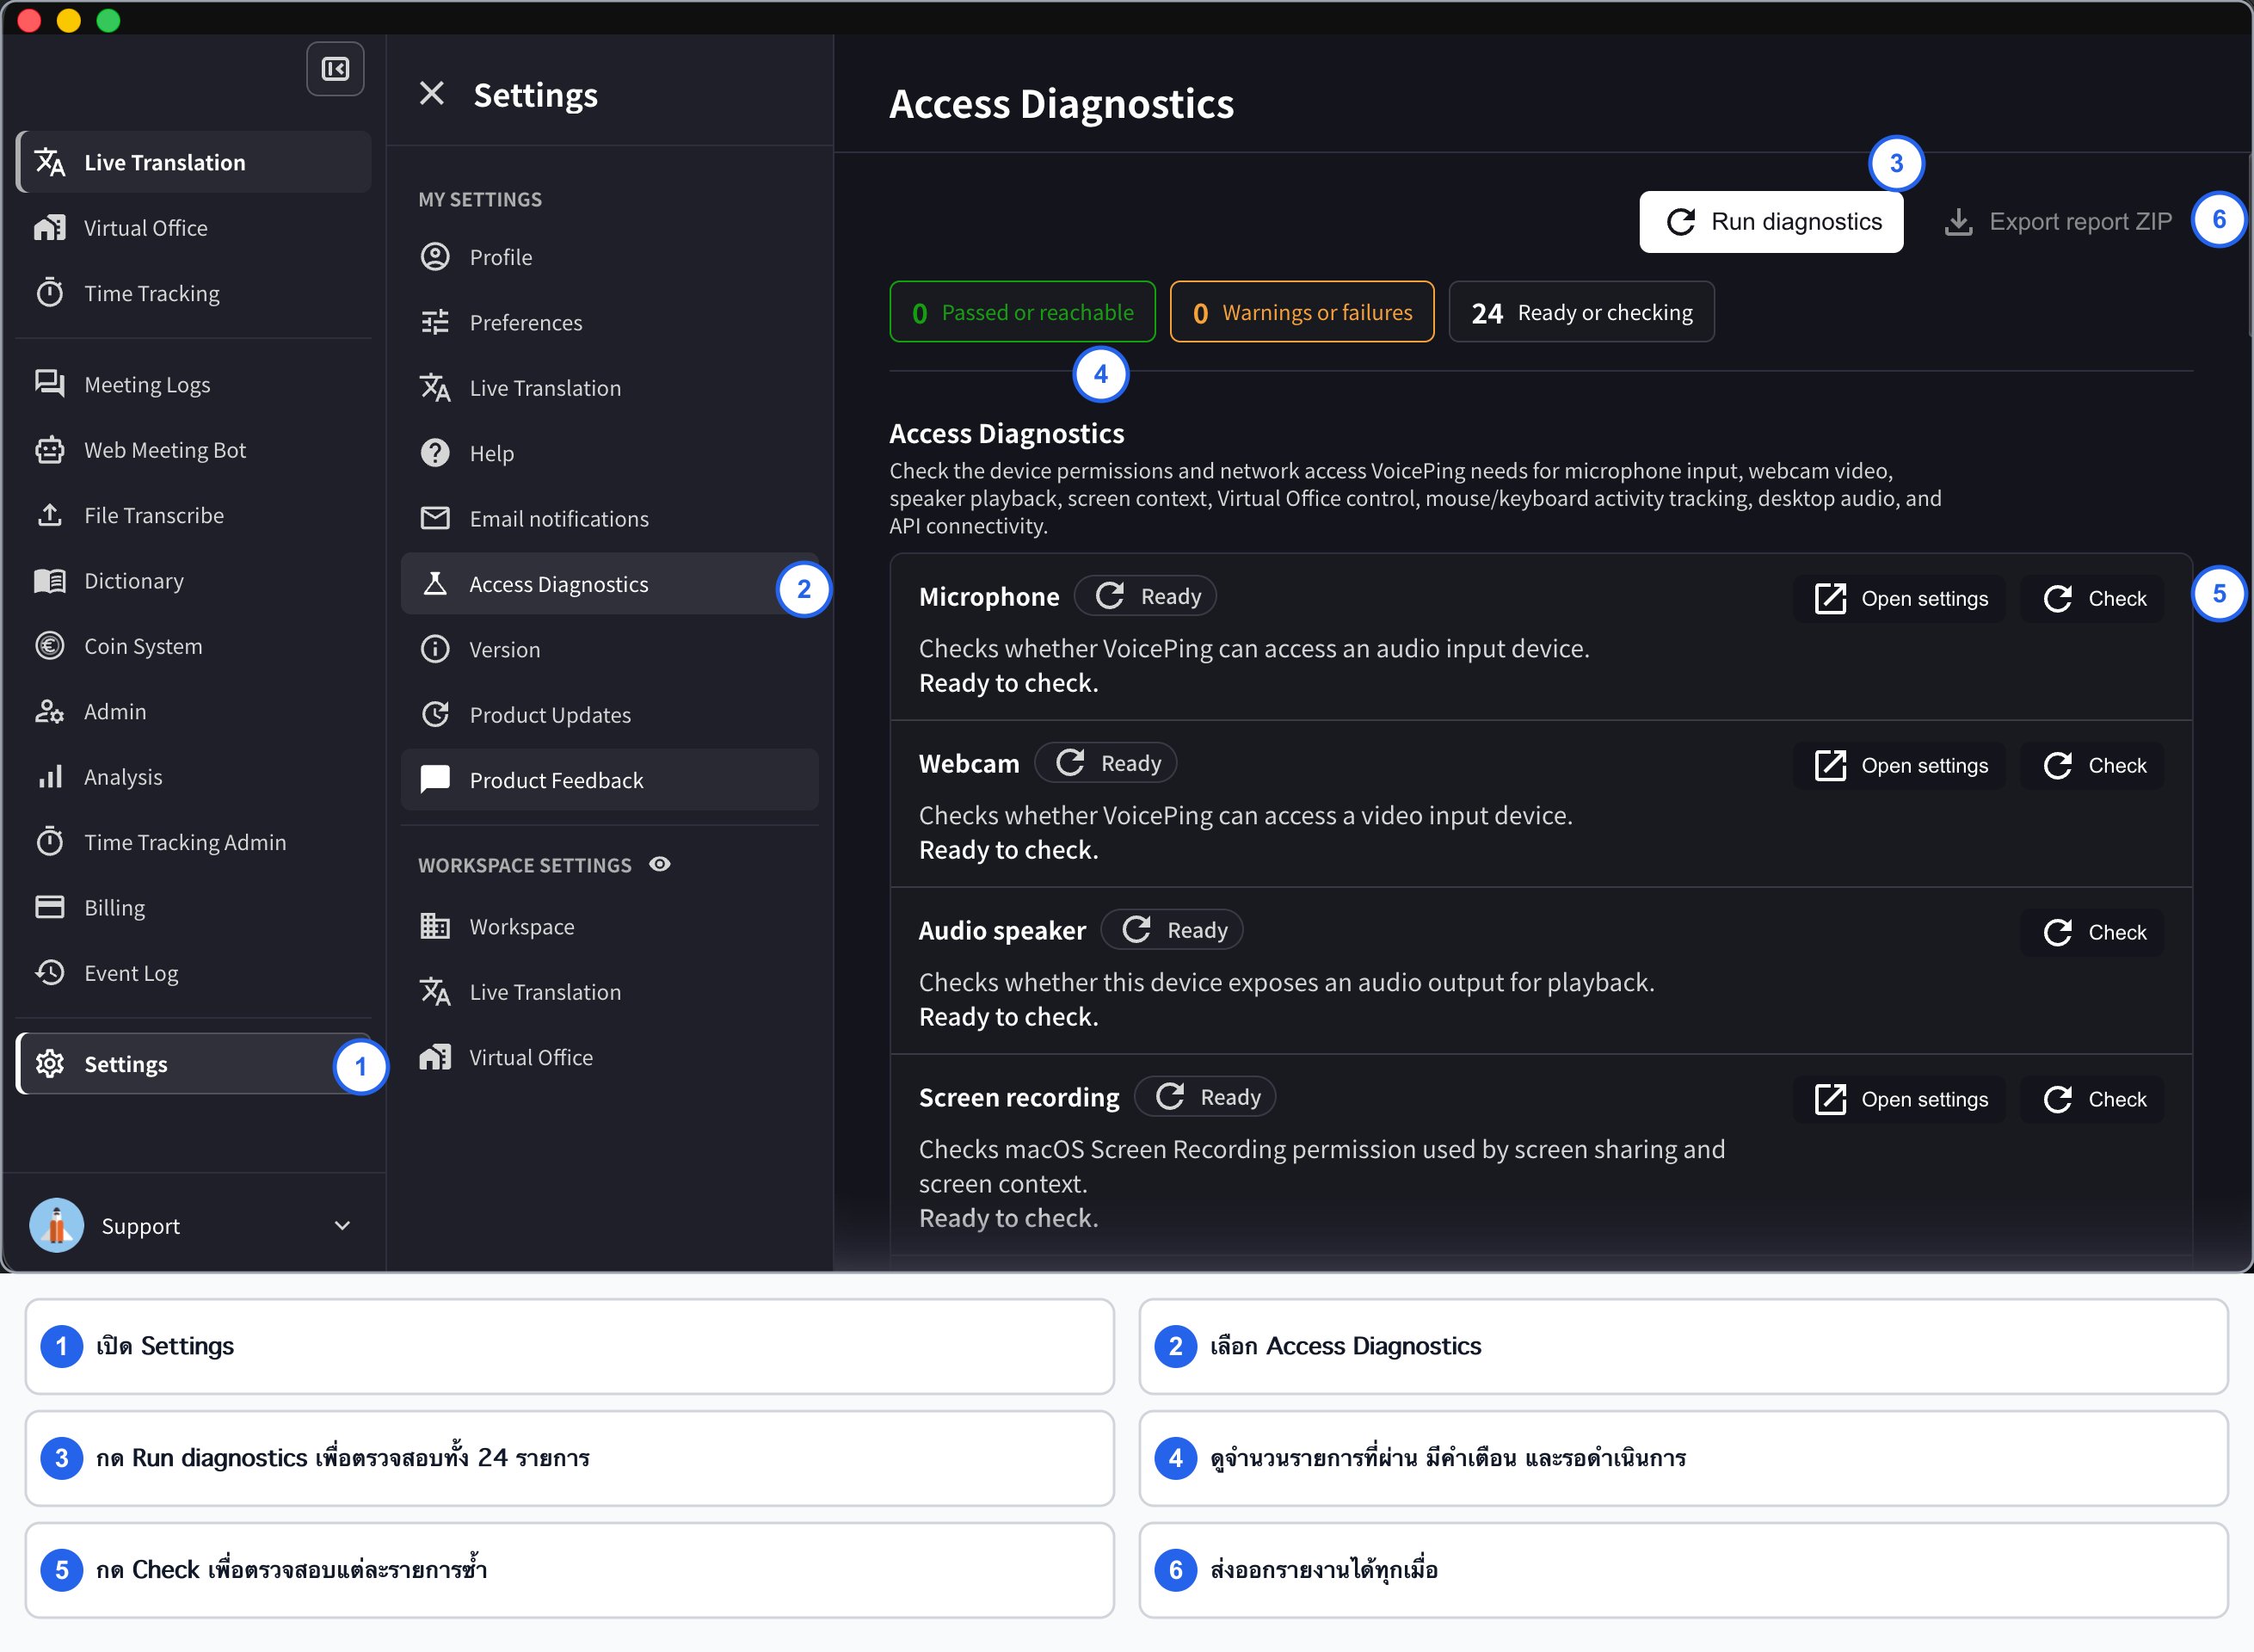Click the Coin System coin icon
The width and height of the screenshot is (2254, 1652).
pyautogui.click(x=50, y=646)
